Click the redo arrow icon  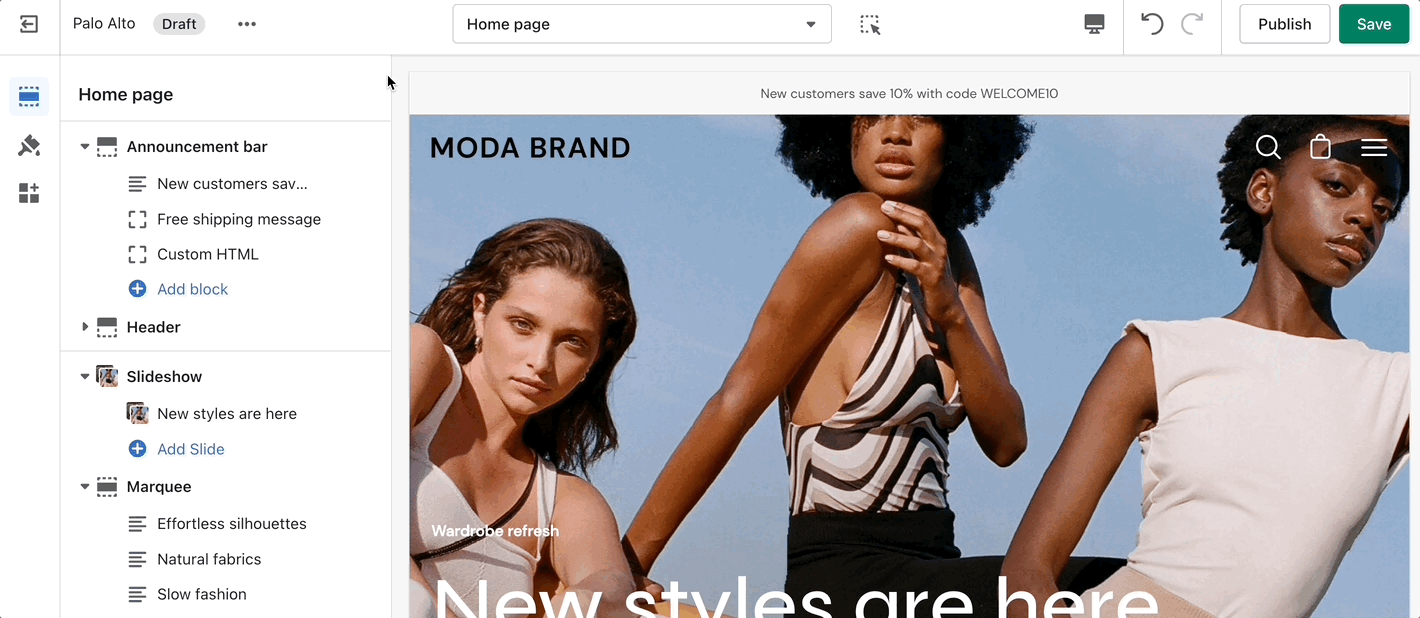[1192, 24]
